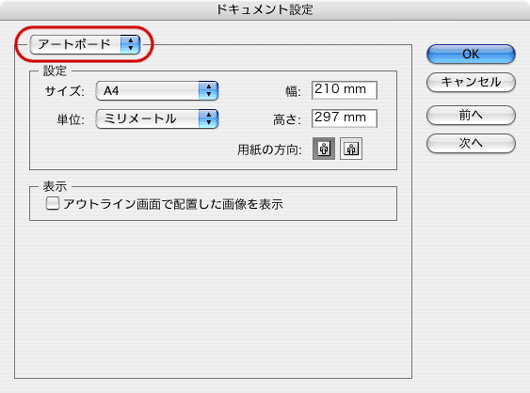
Task: Select landscape paper orientation icon
Action: [x=351, y=148]
